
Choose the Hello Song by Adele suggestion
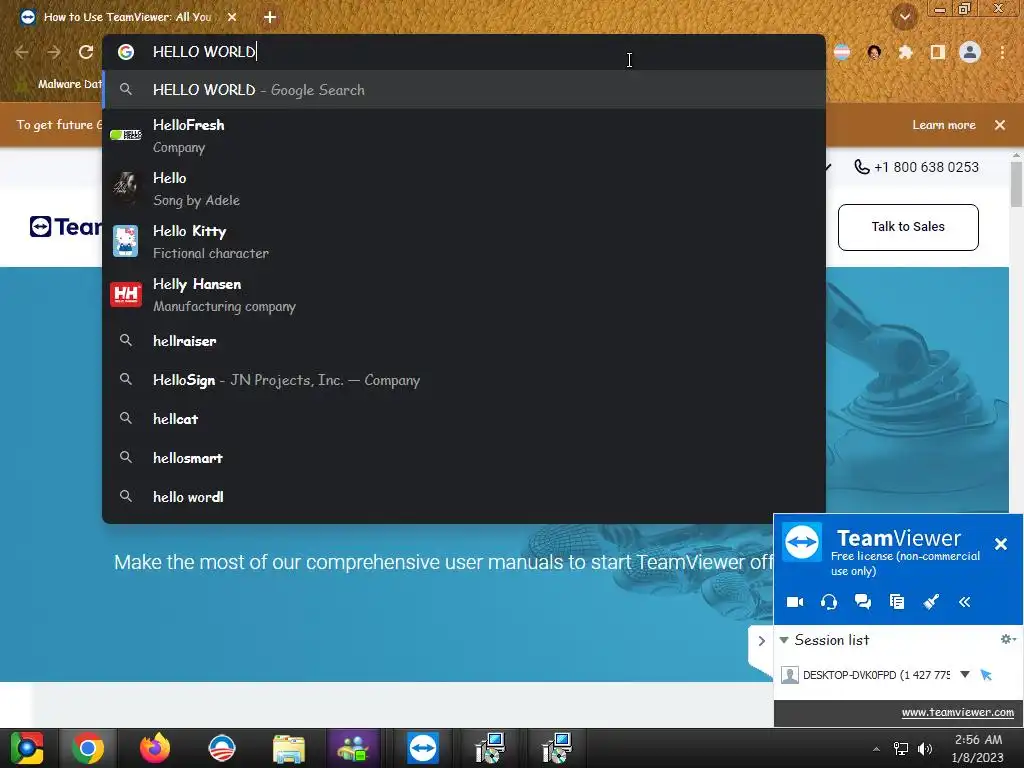[464, 189]
